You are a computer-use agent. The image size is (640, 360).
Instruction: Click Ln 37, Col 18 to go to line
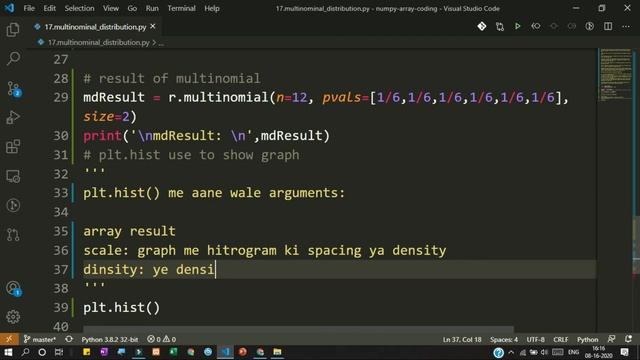(x=462, y=339)
